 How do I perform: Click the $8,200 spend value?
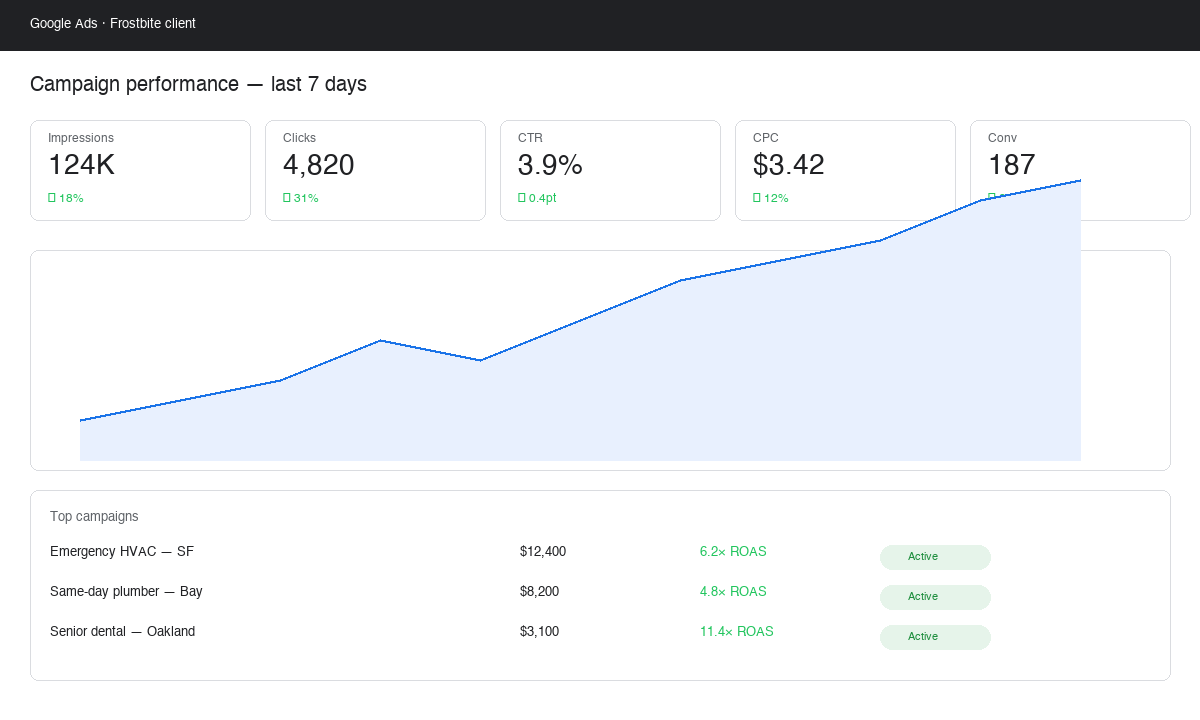point(540,591)
